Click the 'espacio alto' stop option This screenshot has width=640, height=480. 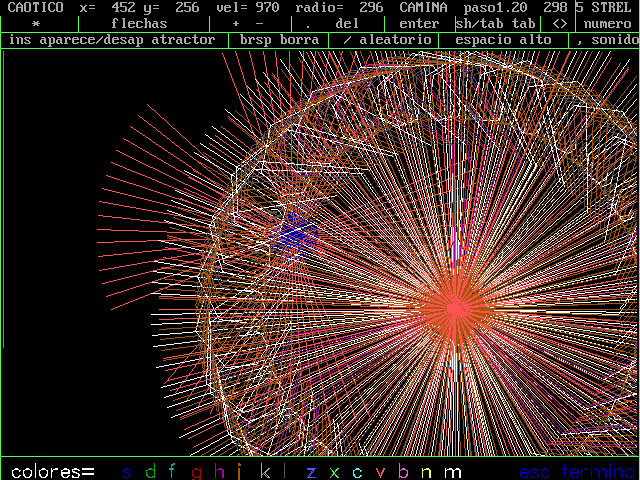[x=503, y=40]
